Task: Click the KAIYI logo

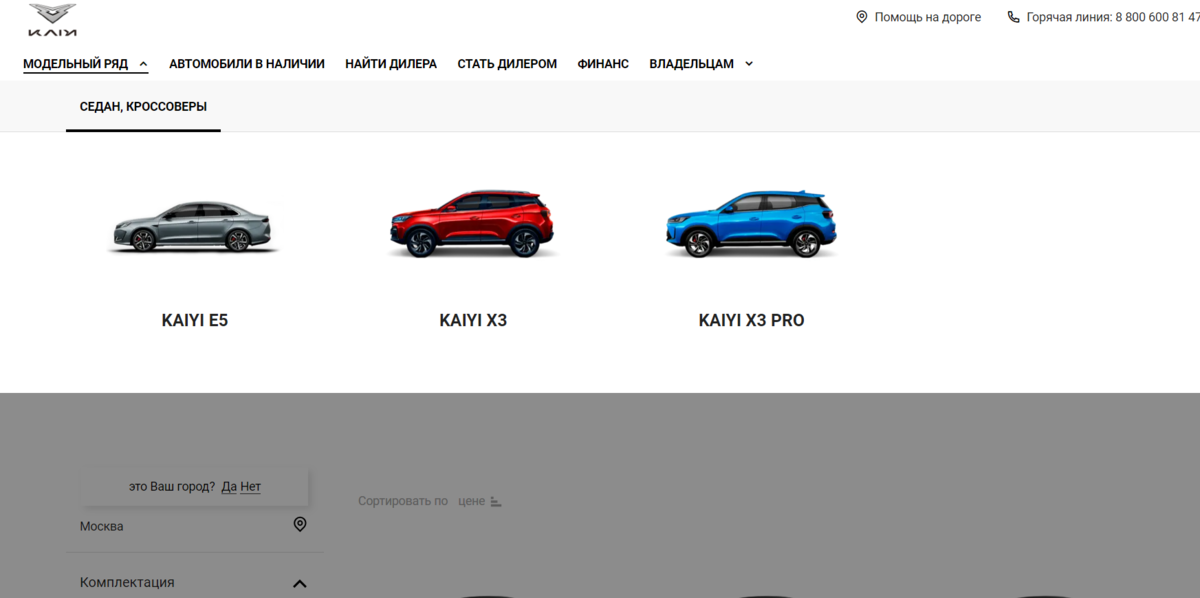Action: pyautogui.click(x=52, y=20)
